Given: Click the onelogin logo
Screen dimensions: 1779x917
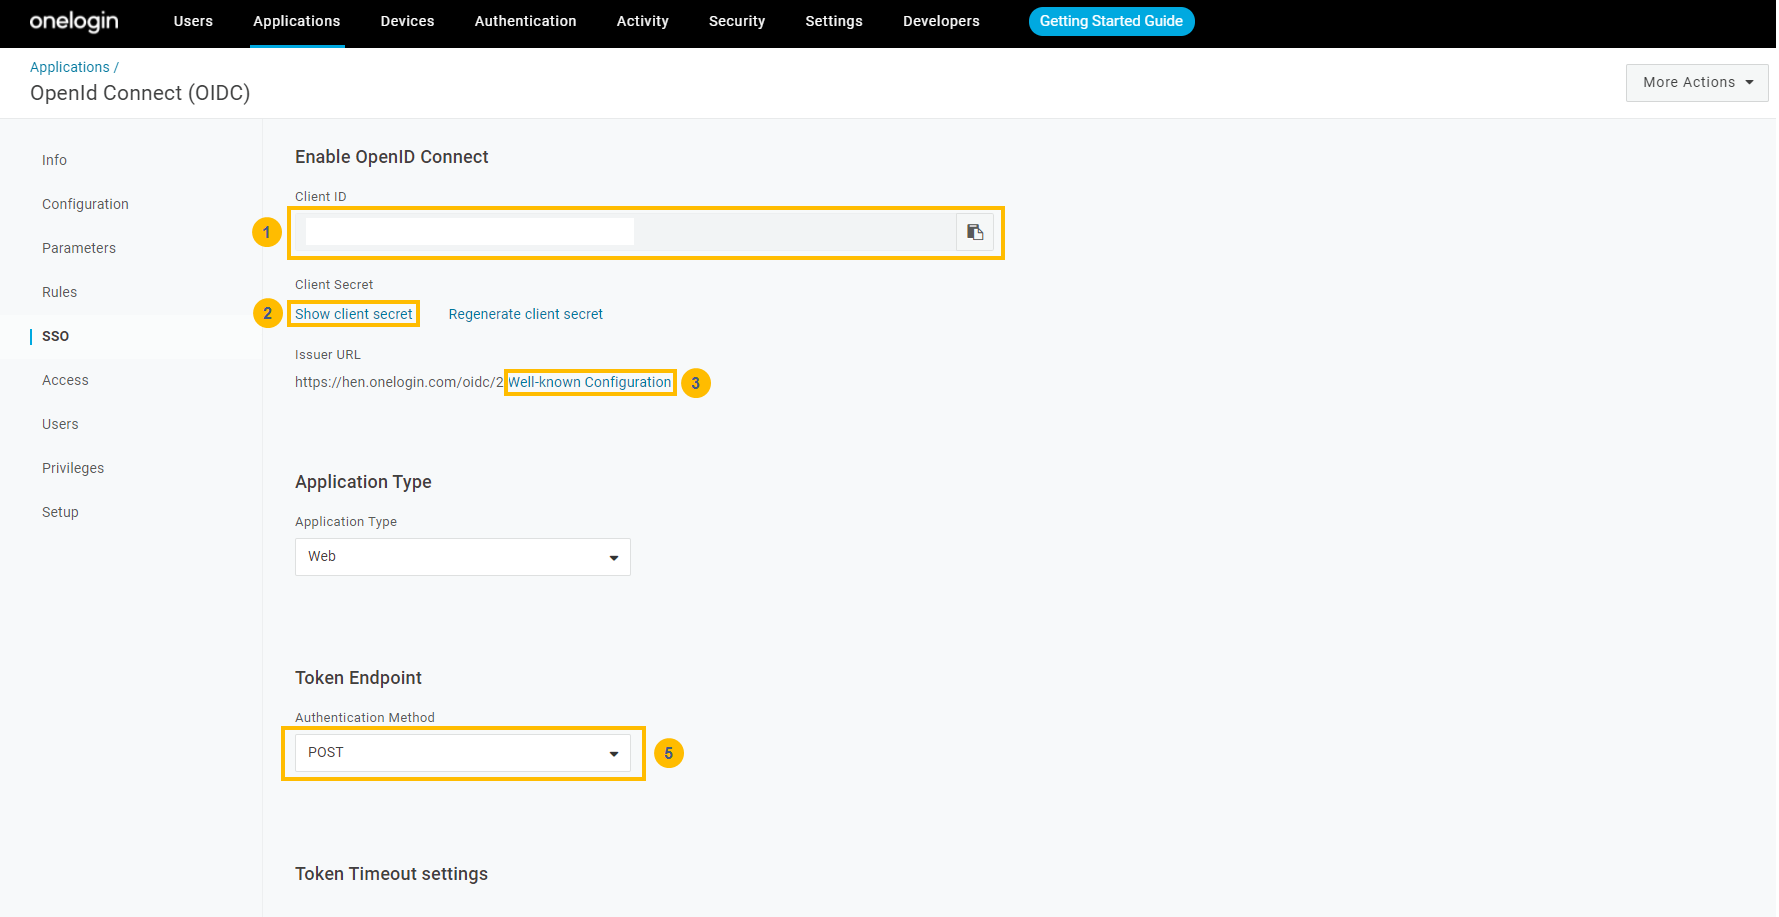Looking at the screenshot, I should (73, 21).
